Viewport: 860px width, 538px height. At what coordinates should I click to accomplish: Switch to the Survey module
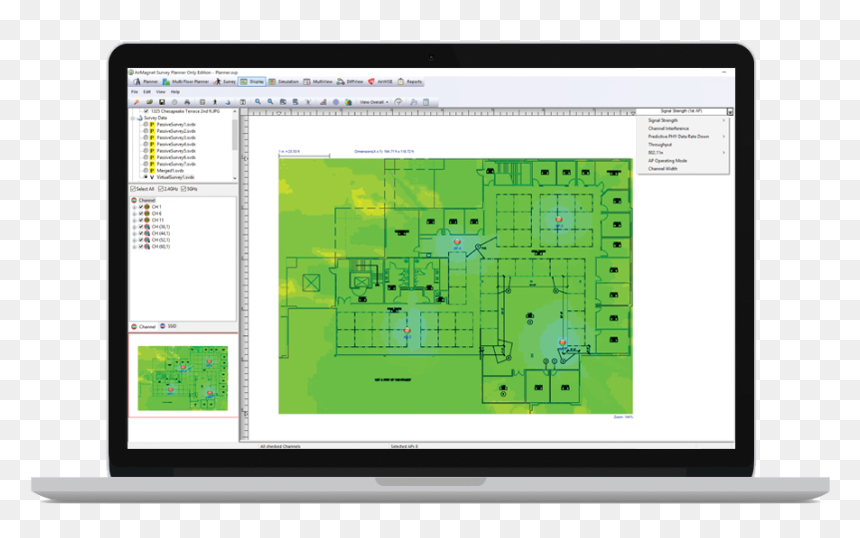coord(224,82)
